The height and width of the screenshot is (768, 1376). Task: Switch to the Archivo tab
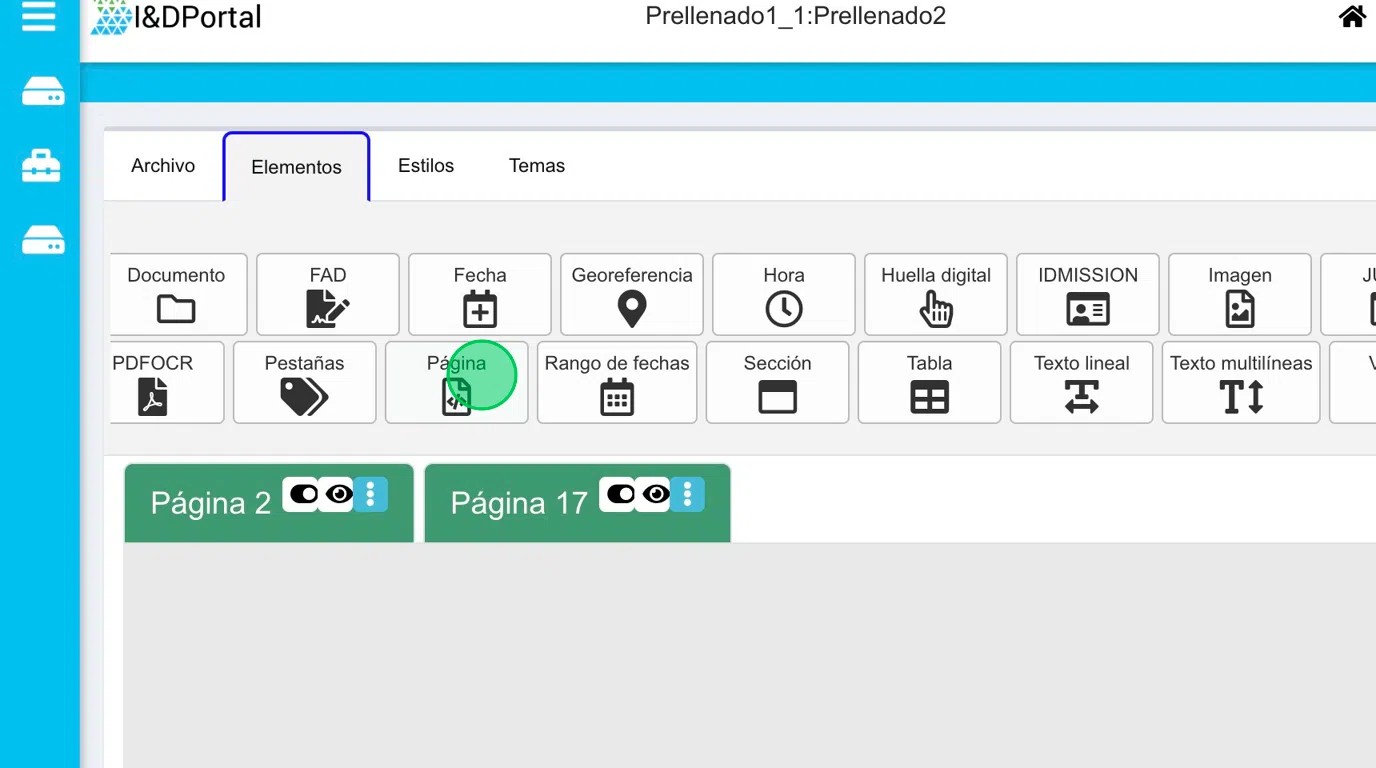tap(163, 166)
